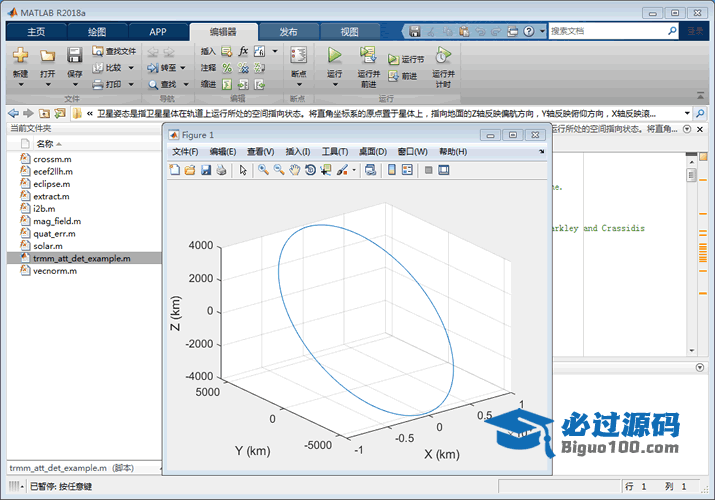Click the Open File icon in Figure 1
The image size is (715, 500).
tap(190, 170)
